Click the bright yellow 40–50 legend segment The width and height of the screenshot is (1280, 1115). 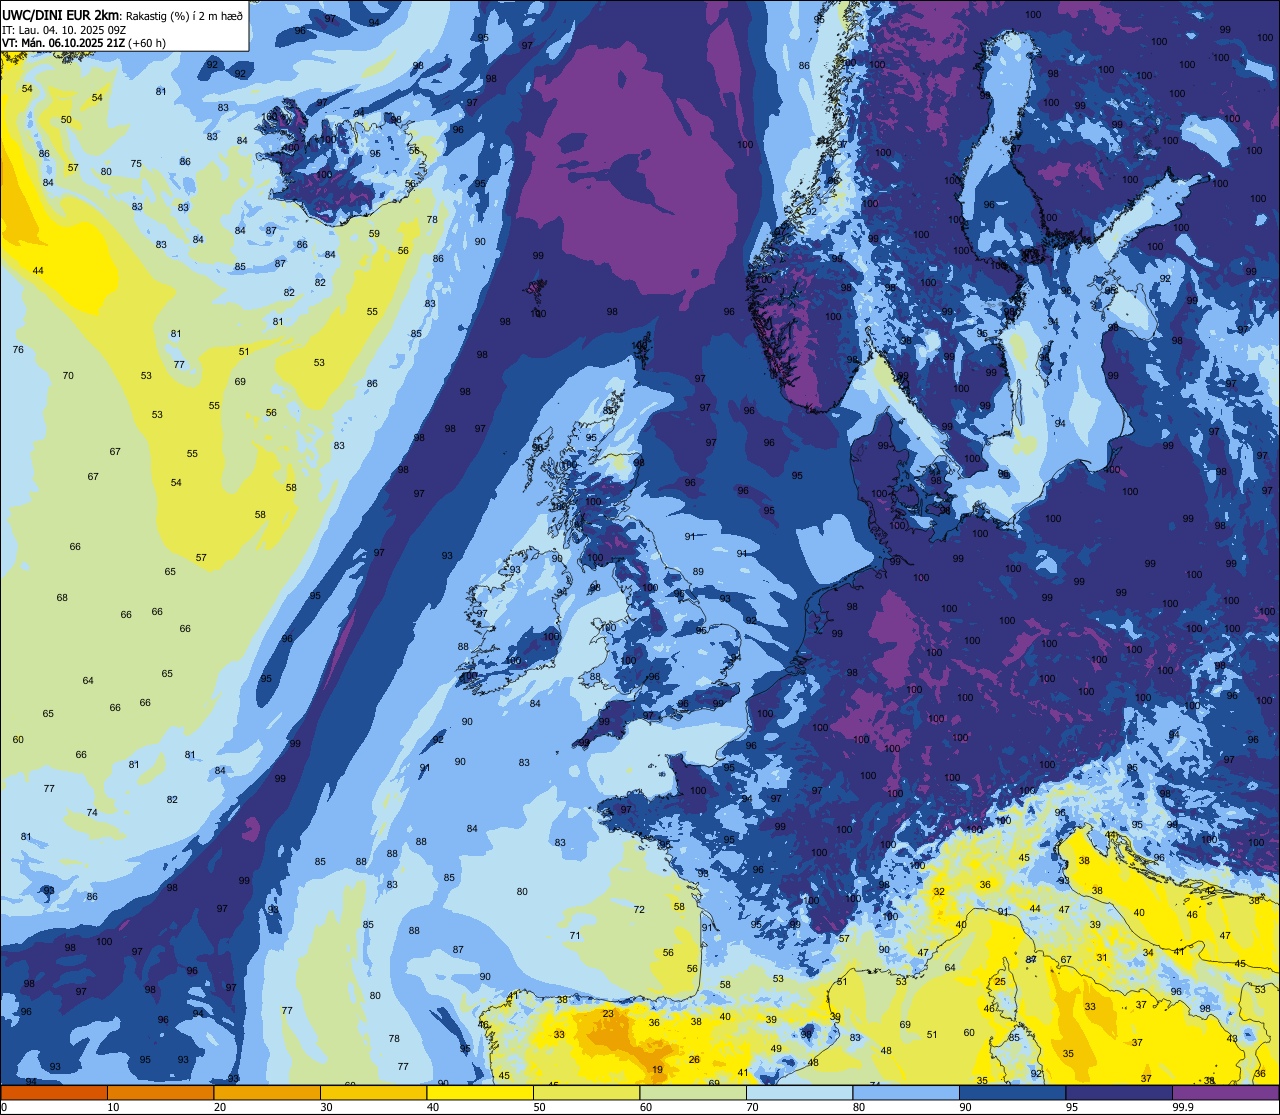click(x=480, y=1092)
